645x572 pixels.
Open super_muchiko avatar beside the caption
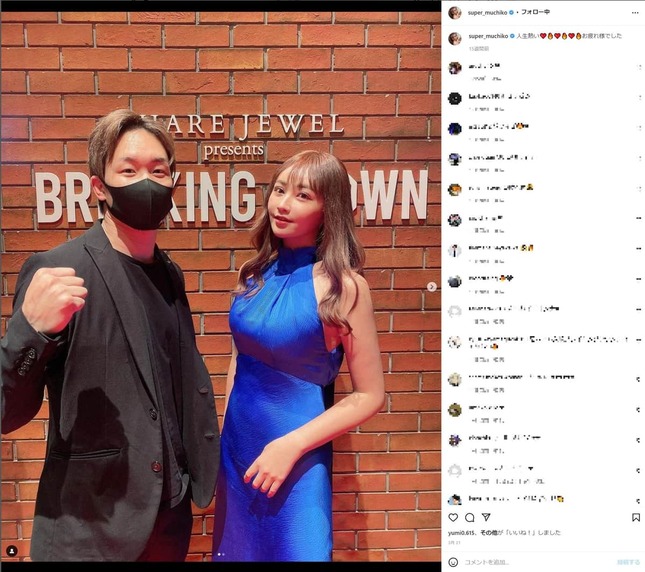455,39
